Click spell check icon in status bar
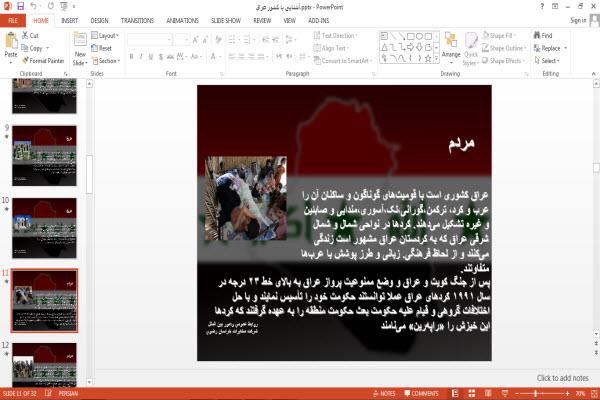Viewport: 600px width, 400px height. 48,393
